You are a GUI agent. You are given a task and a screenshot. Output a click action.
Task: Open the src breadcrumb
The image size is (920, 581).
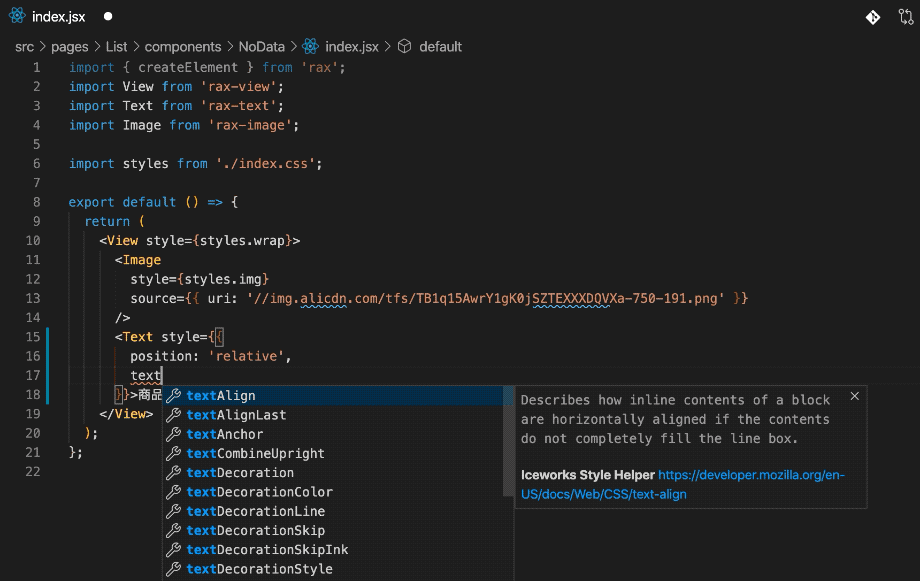25,46
